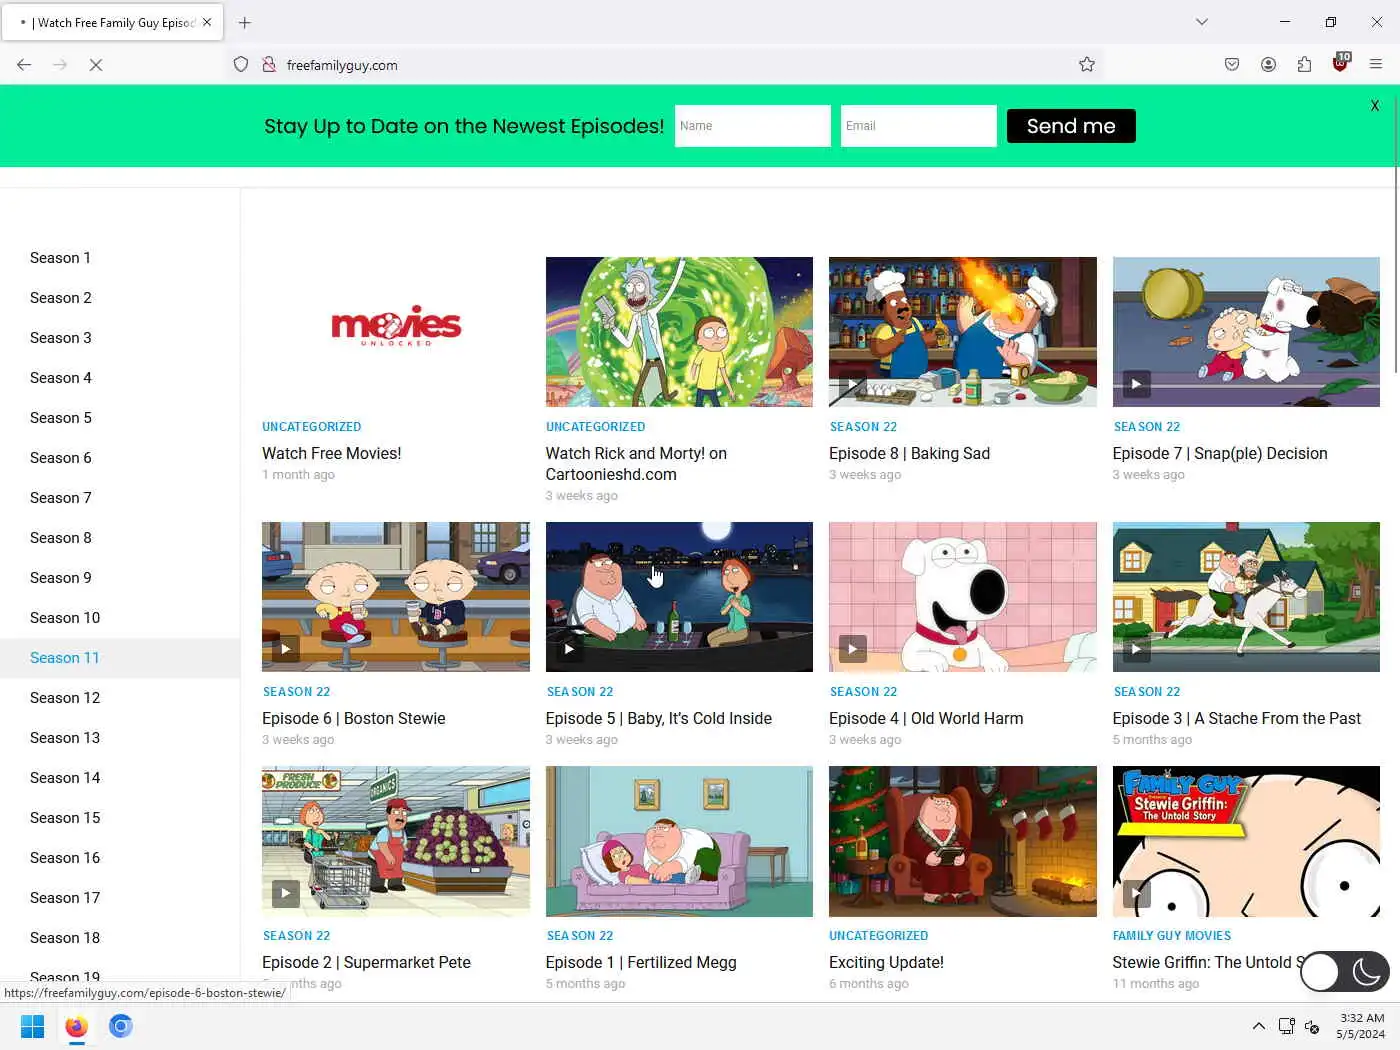This screenshot has width=1400, height=1050.
Task: Click the Email input field
Action: (918, 126)
